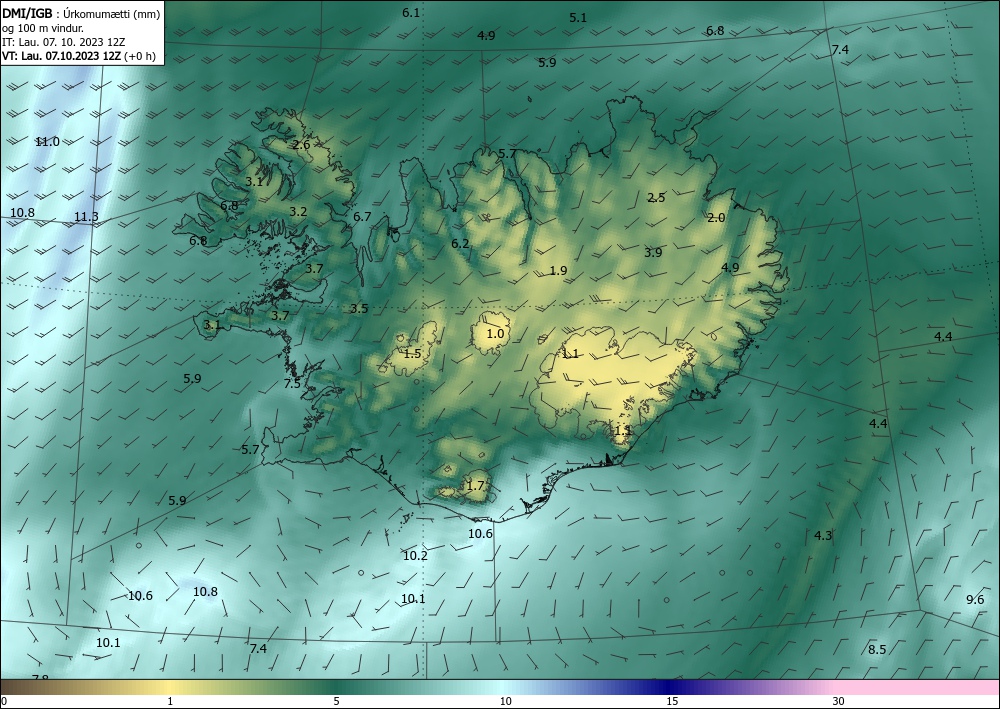
Task: Click the 1.9 value label
Action: [558, 271]
